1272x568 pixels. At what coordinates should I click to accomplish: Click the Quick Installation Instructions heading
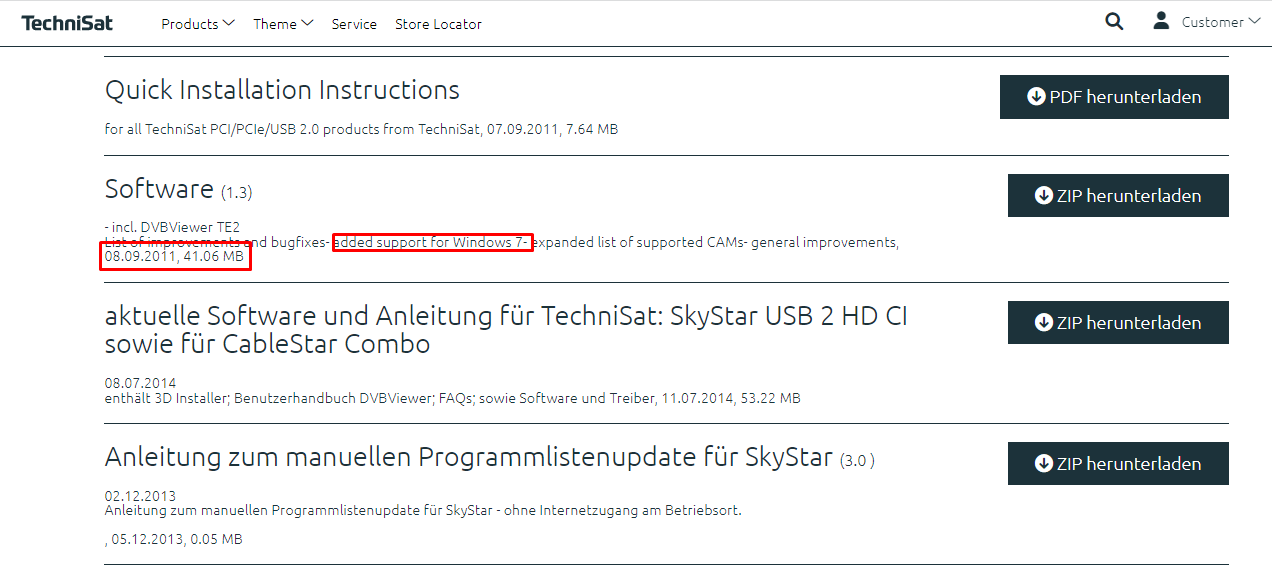282,90
